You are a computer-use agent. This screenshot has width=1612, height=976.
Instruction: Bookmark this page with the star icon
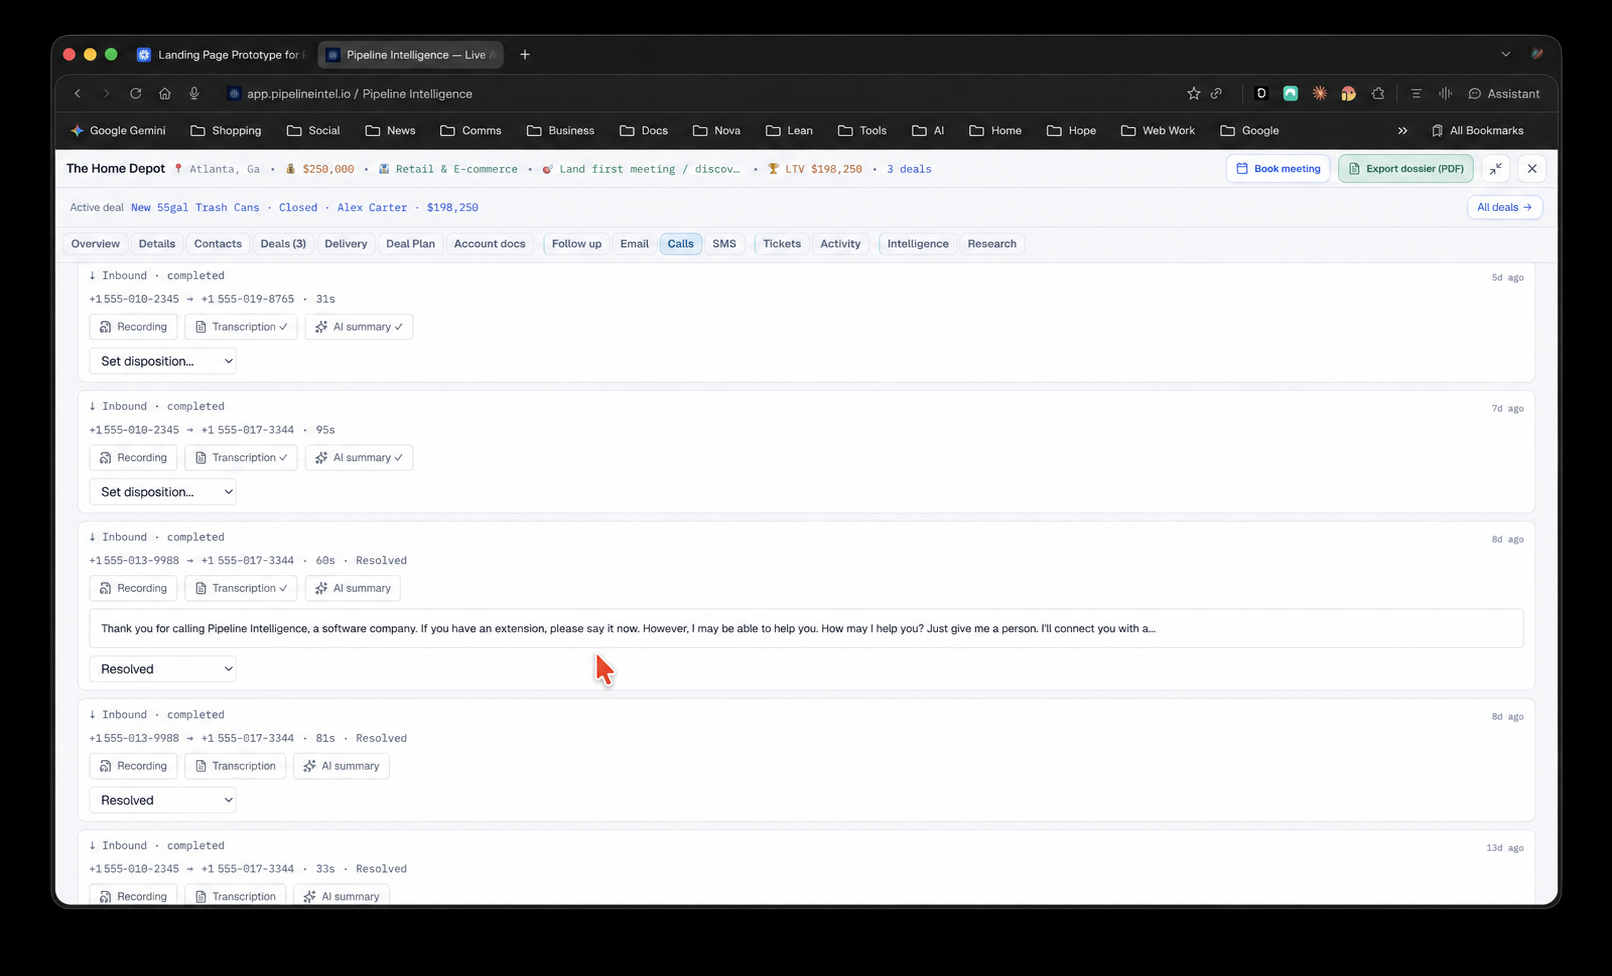coord(1193,93)
